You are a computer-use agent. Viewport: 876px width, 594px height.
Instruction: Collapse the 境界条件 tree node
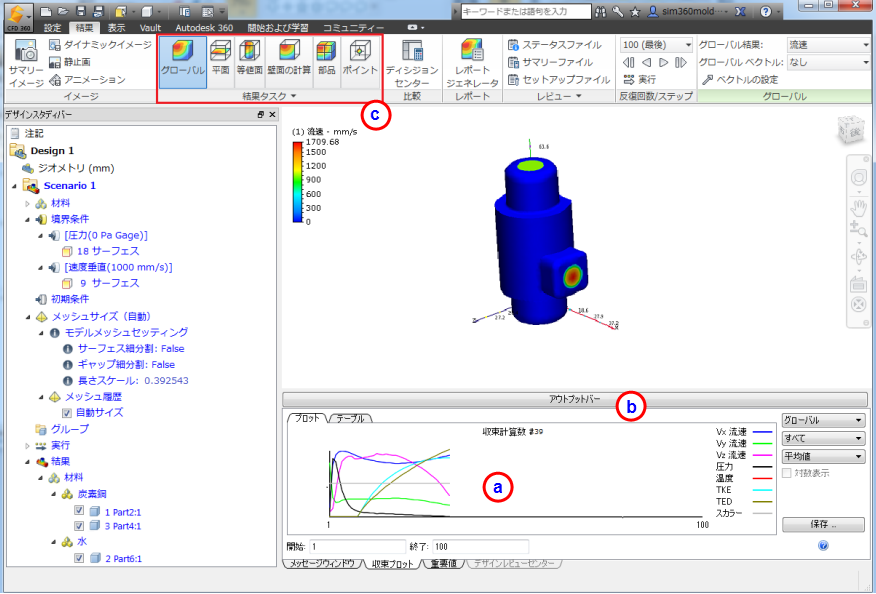pos(27,220)
